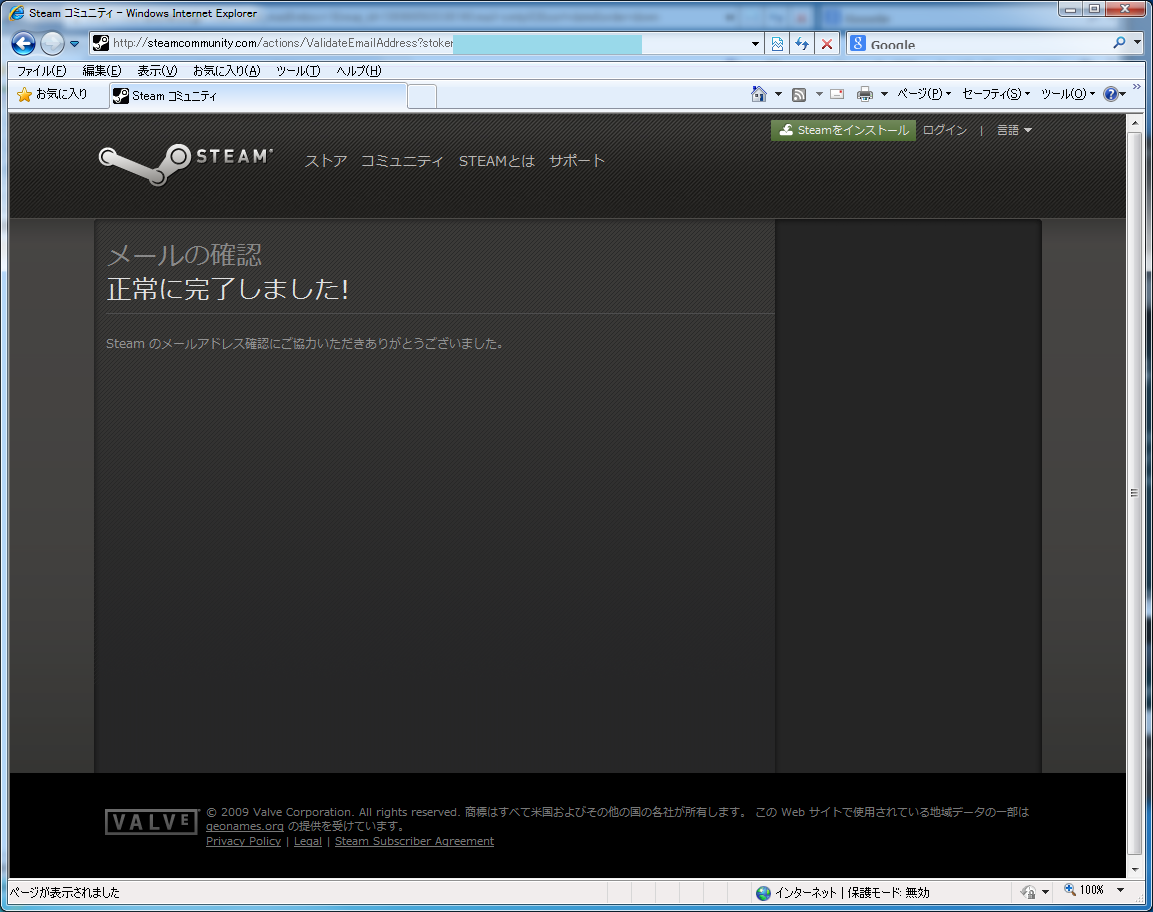Viewport: 1153px width, 912px height.
Task: Click the status bar privacy shield icon
Action: coord(1028,892)
